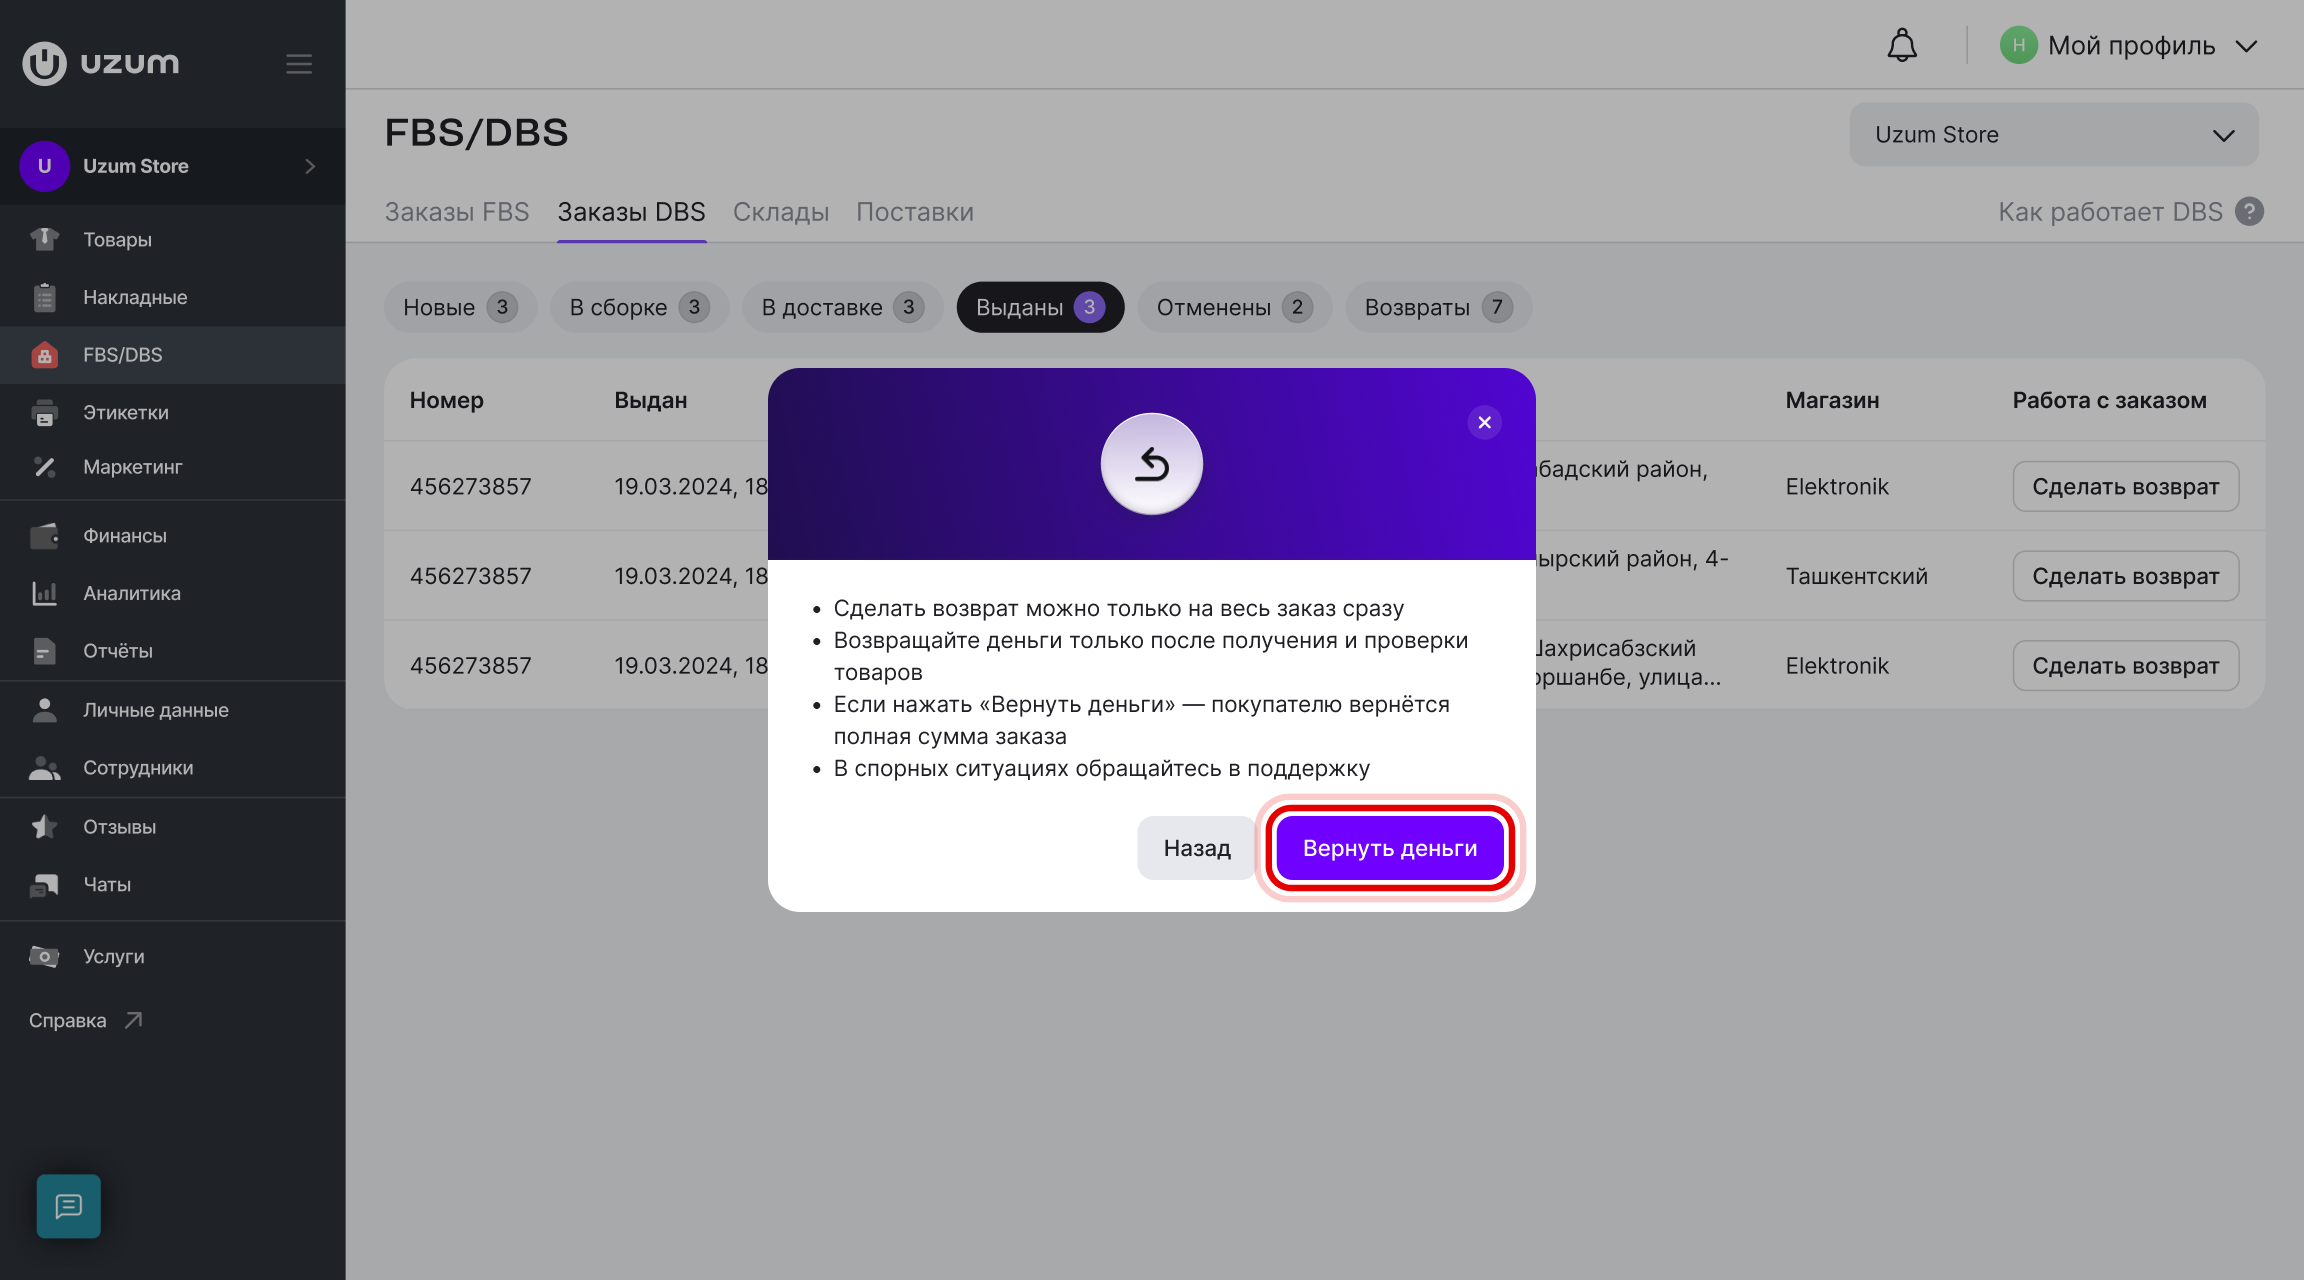Open FBS/DBS in sidebar
Image resolution: width=2304 pixels, height=1280 pixels.
click(x=172, y=355)
